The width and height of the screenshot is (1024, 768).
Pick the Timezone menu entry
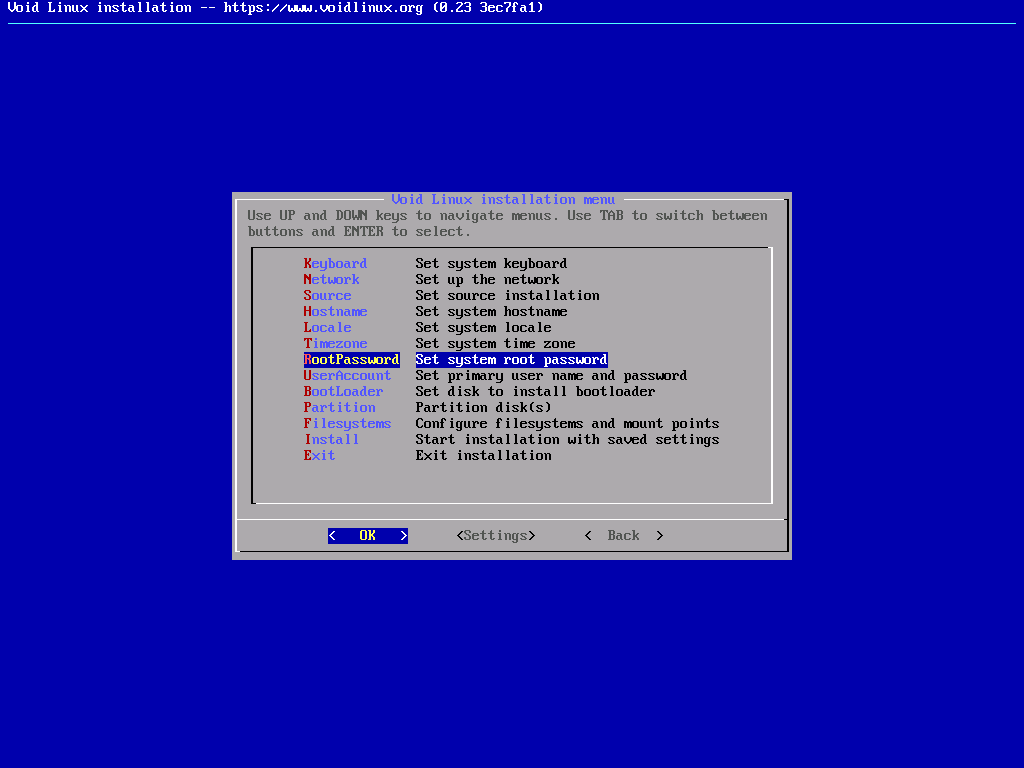click(335, 344)
